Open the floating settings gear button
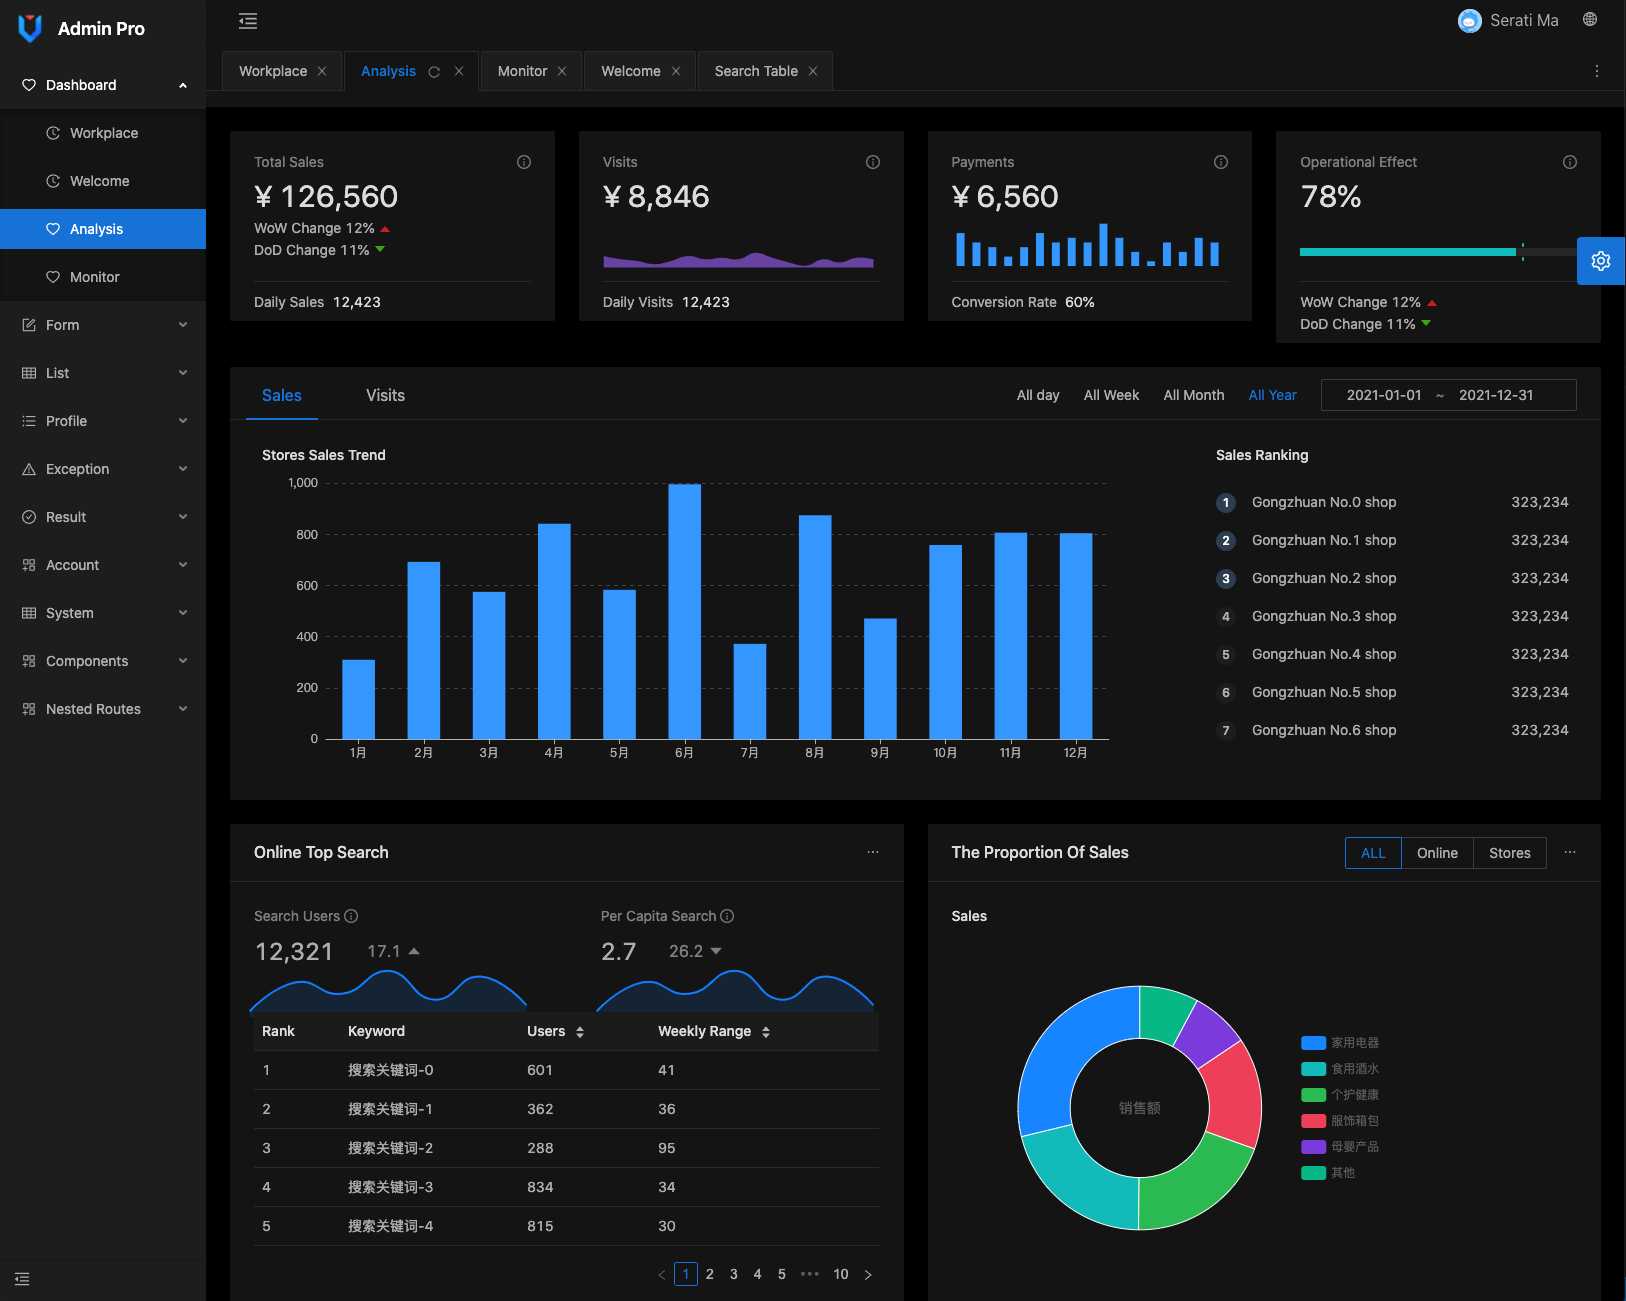Image resolution: width=1626 pixels, height=1301 pixels. pos(1600,261)
